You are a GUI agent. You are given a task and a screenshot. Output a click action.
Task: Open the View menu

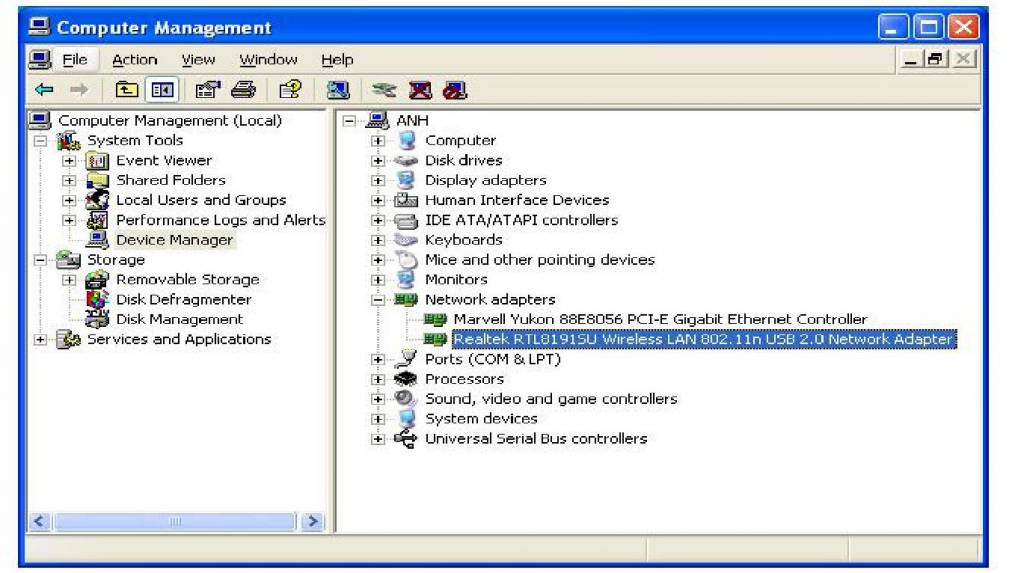point(198,59)
